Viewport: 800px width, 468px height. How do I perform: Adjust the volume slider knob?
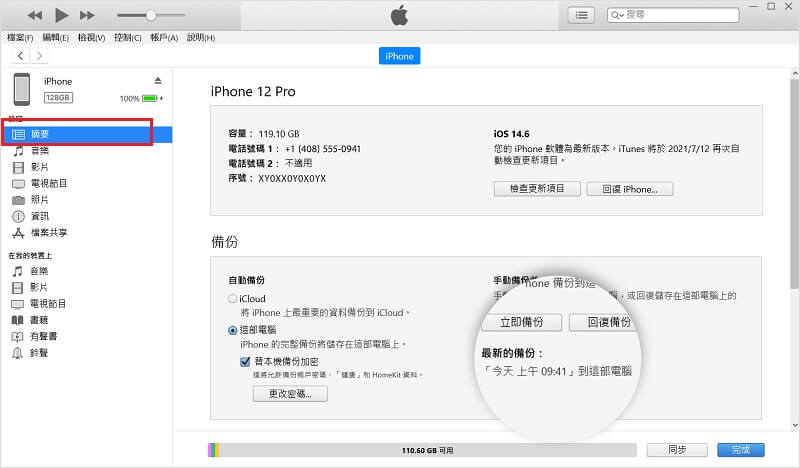(151, 15)
